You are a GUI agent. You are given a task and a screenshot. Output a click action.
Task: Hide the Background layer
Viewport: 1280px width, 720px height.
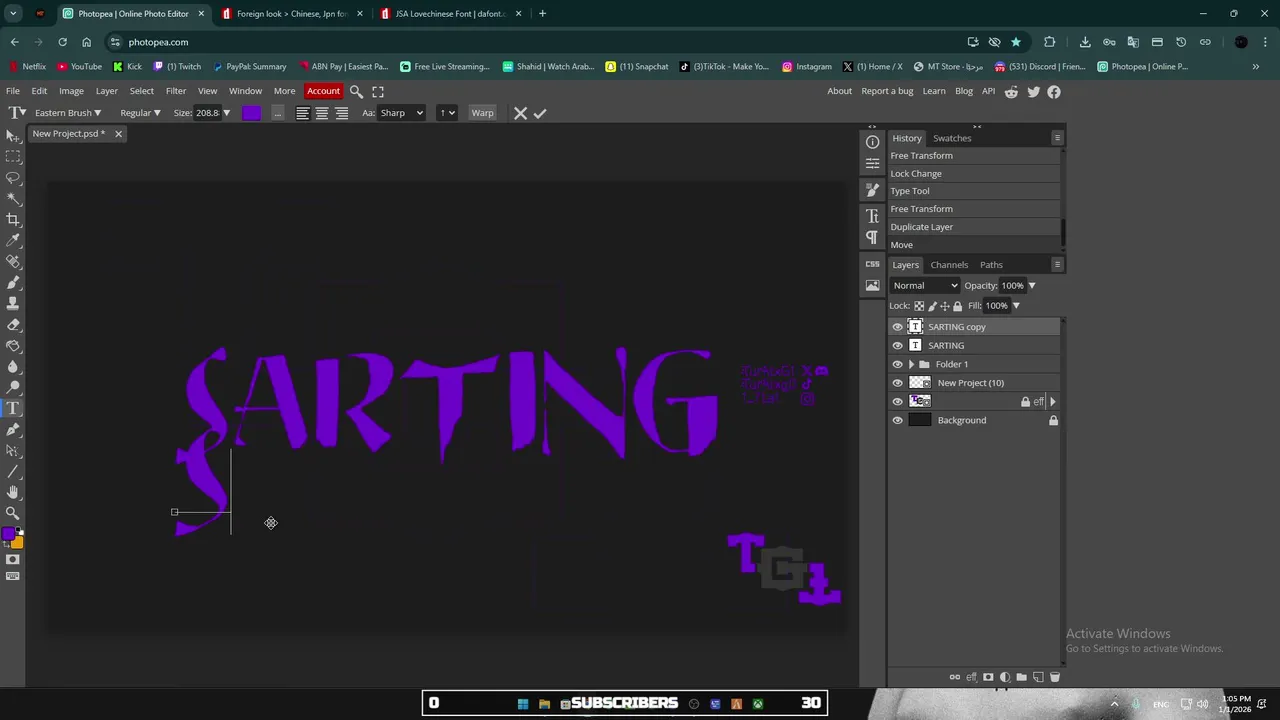point(897,420)
